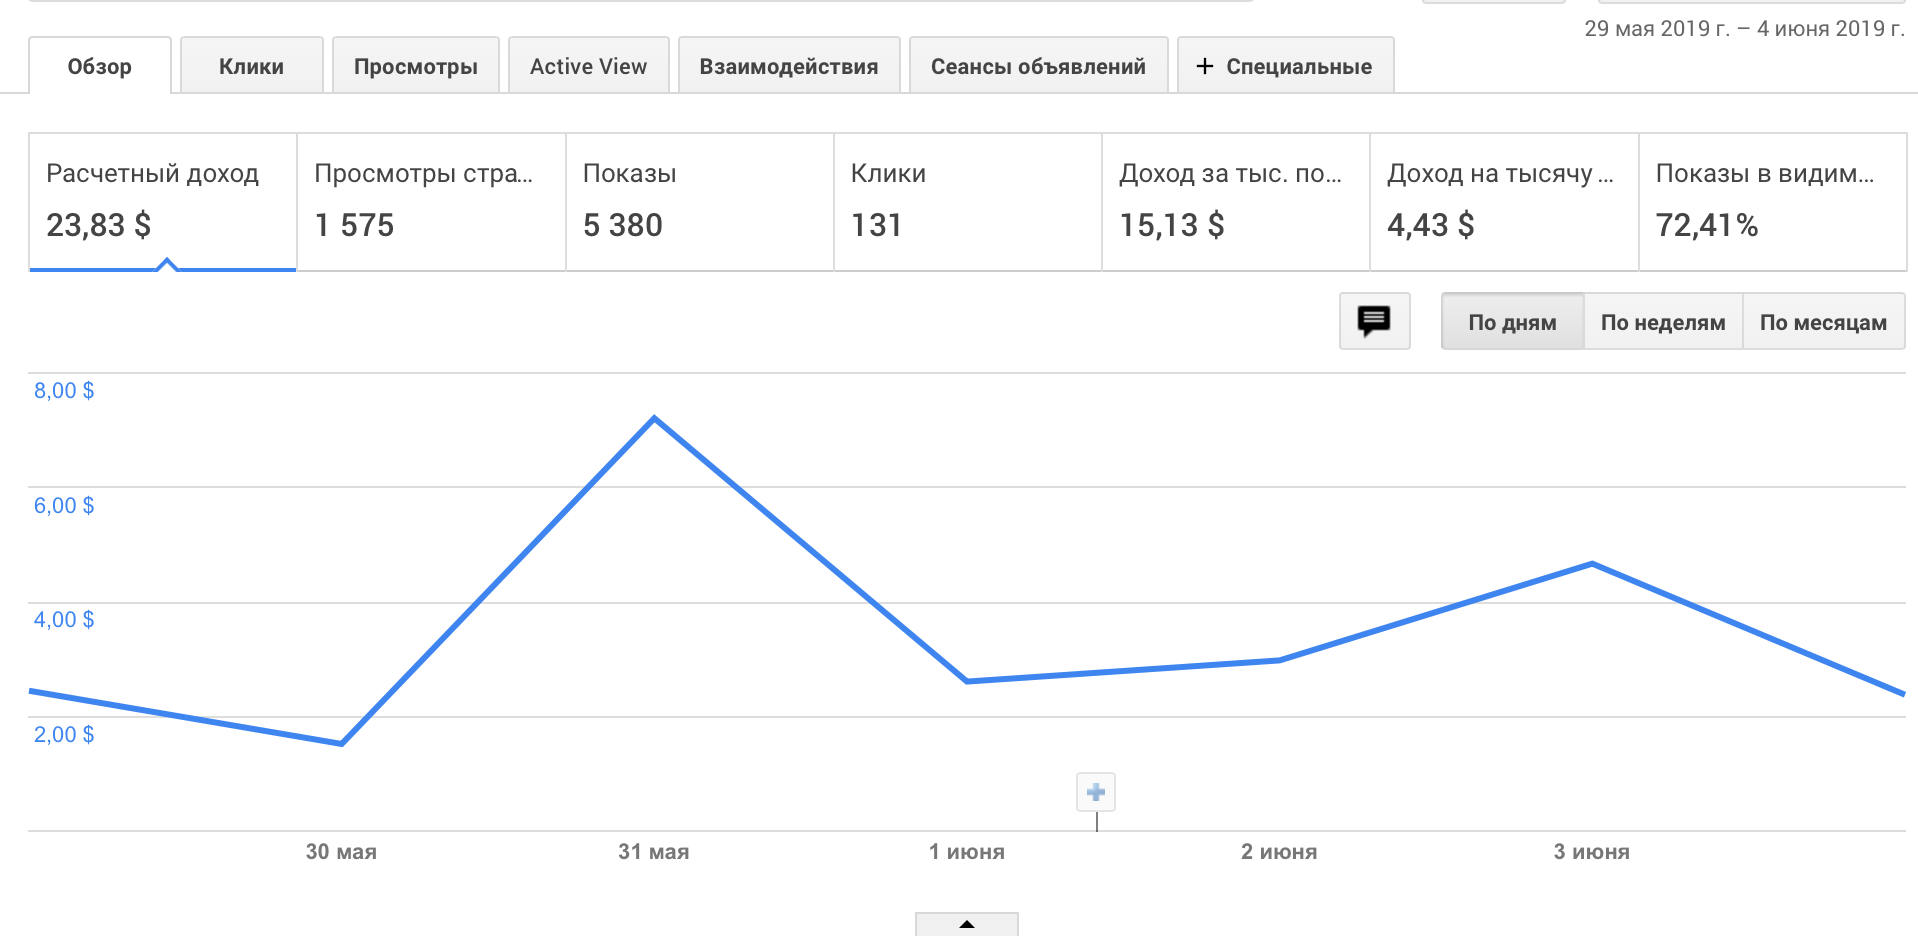Select the Показы metric card

pos(699,201)
